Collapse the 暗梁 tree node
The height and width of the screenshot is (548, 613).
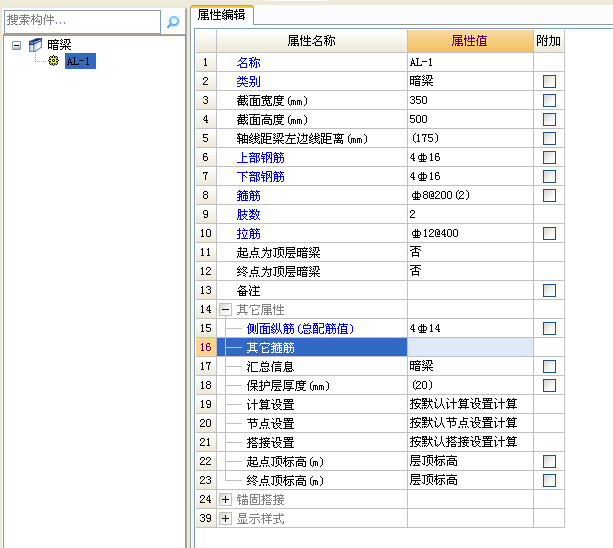point(17,45)
